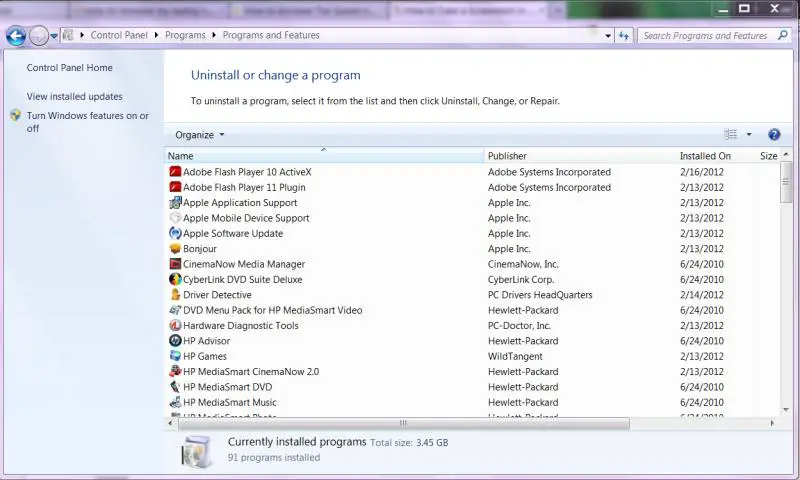Select the Adobe Flash Player 10 ActiveX name

[247, 172]
